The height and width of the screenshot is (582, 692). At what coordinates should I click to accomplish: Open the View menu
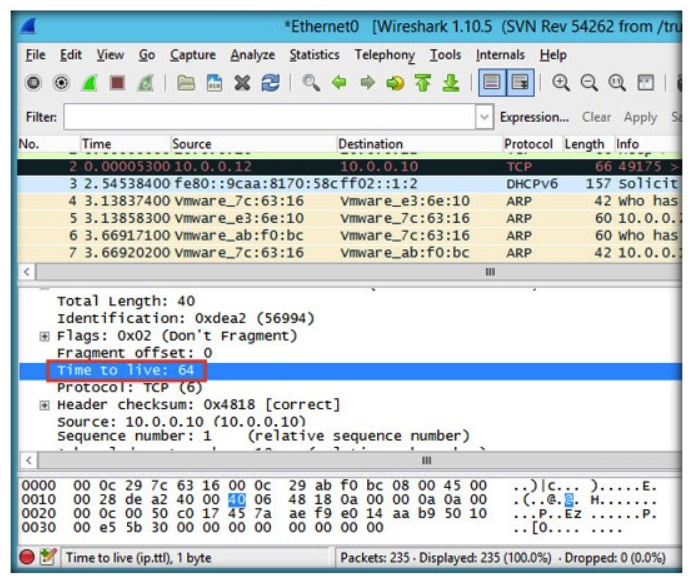110,55
